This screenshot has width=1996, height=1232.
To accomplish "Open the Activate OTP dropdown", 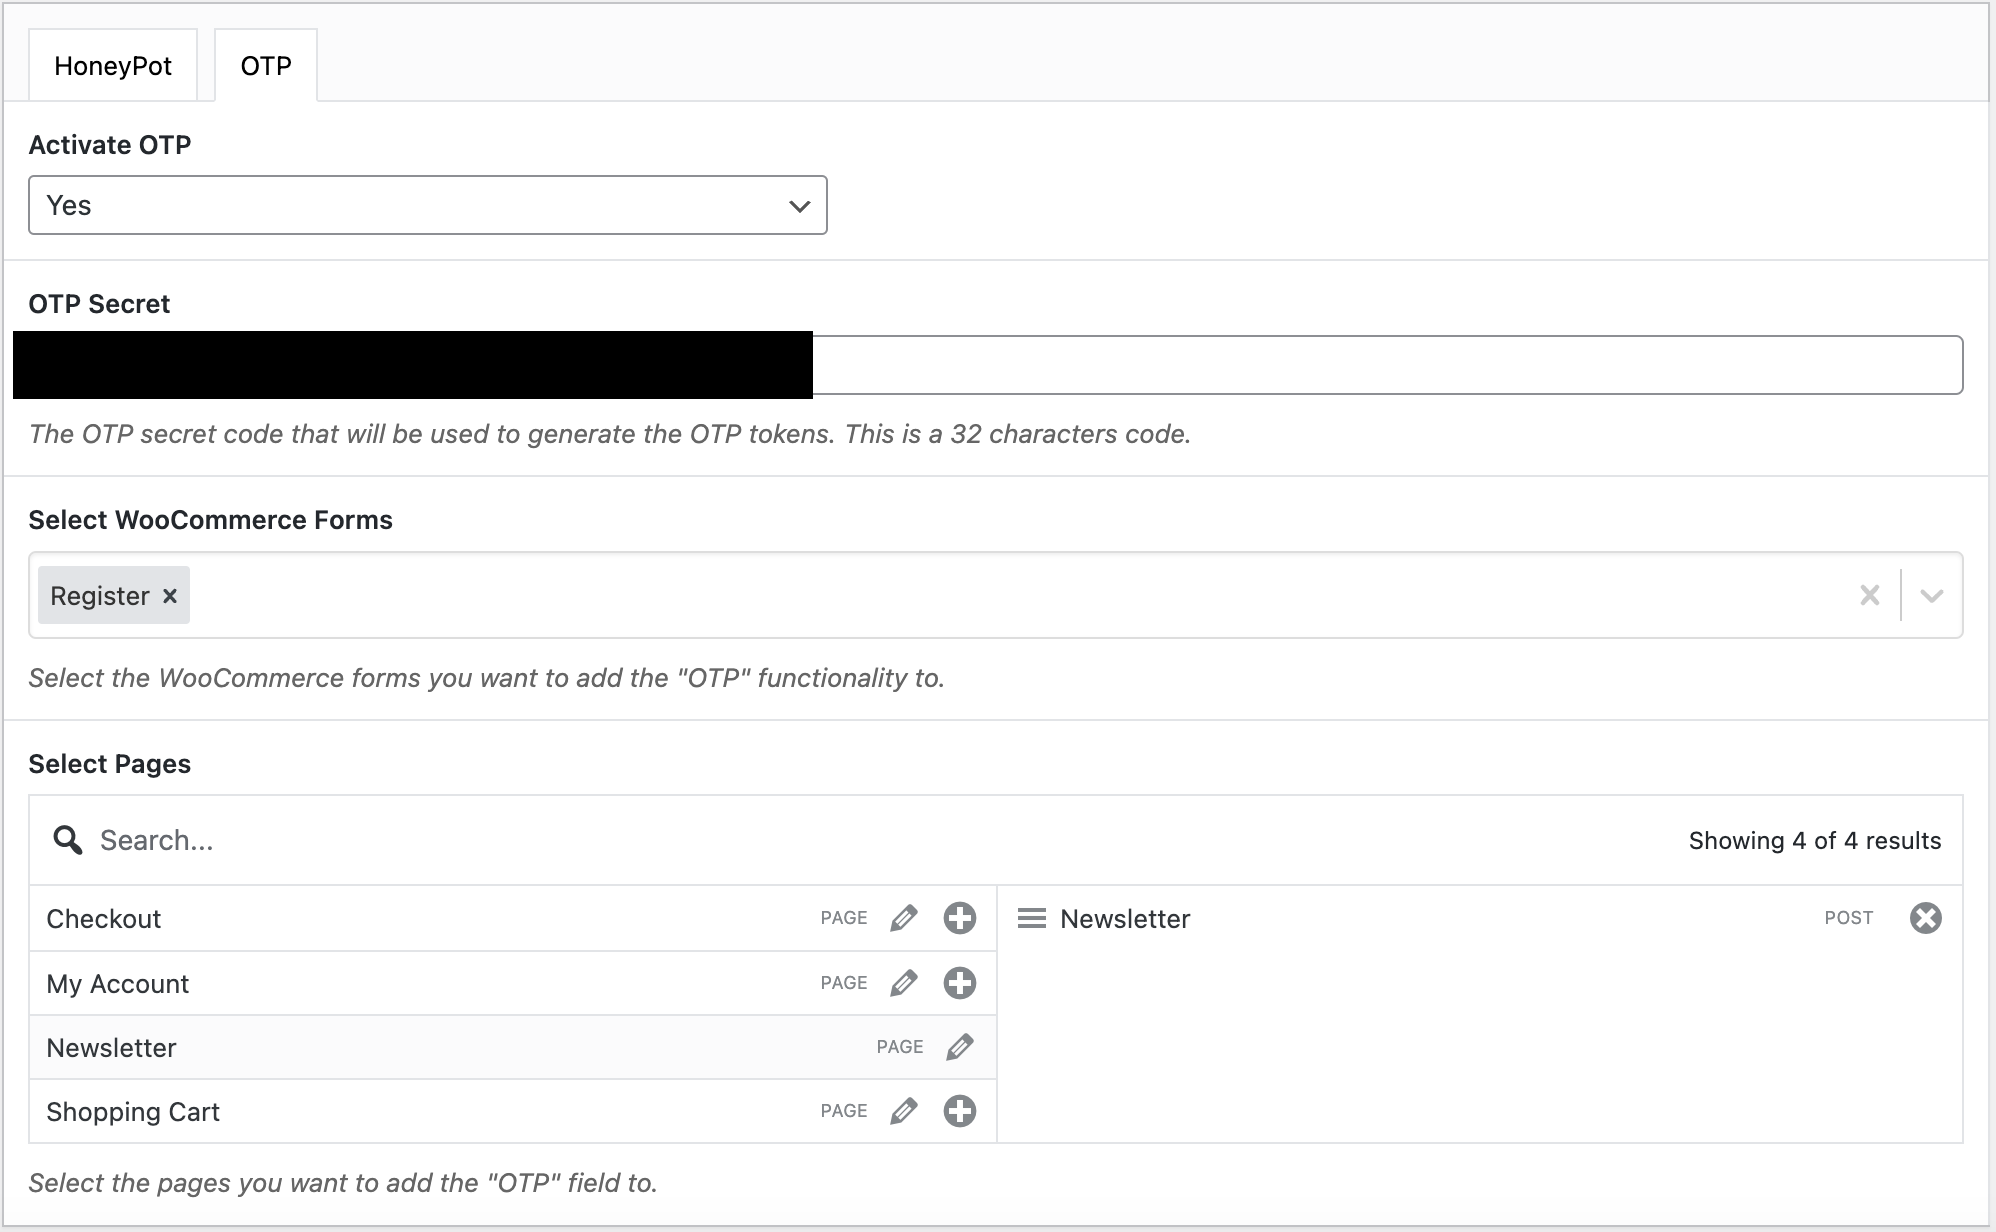I will (428, 205).
